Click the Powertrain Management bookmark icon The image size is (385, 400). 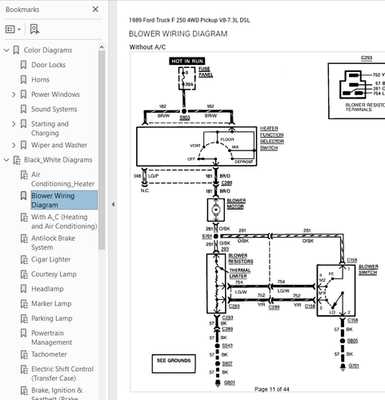click(23, 333)
